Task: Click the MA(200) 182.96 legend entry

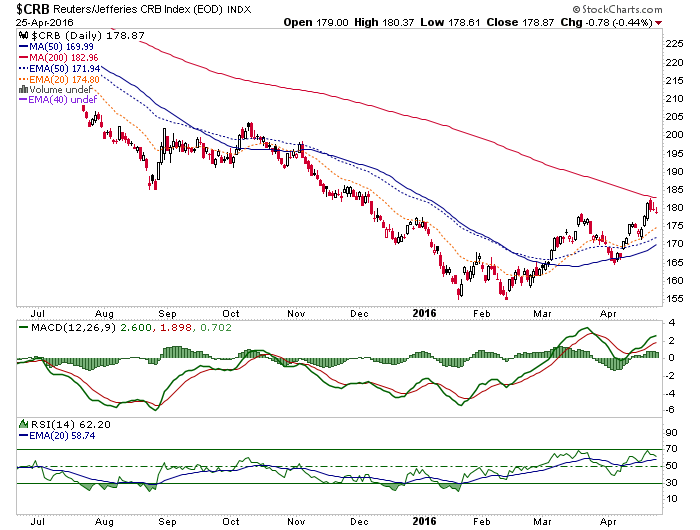Action: pyautogui.click(x=64, y=58)
